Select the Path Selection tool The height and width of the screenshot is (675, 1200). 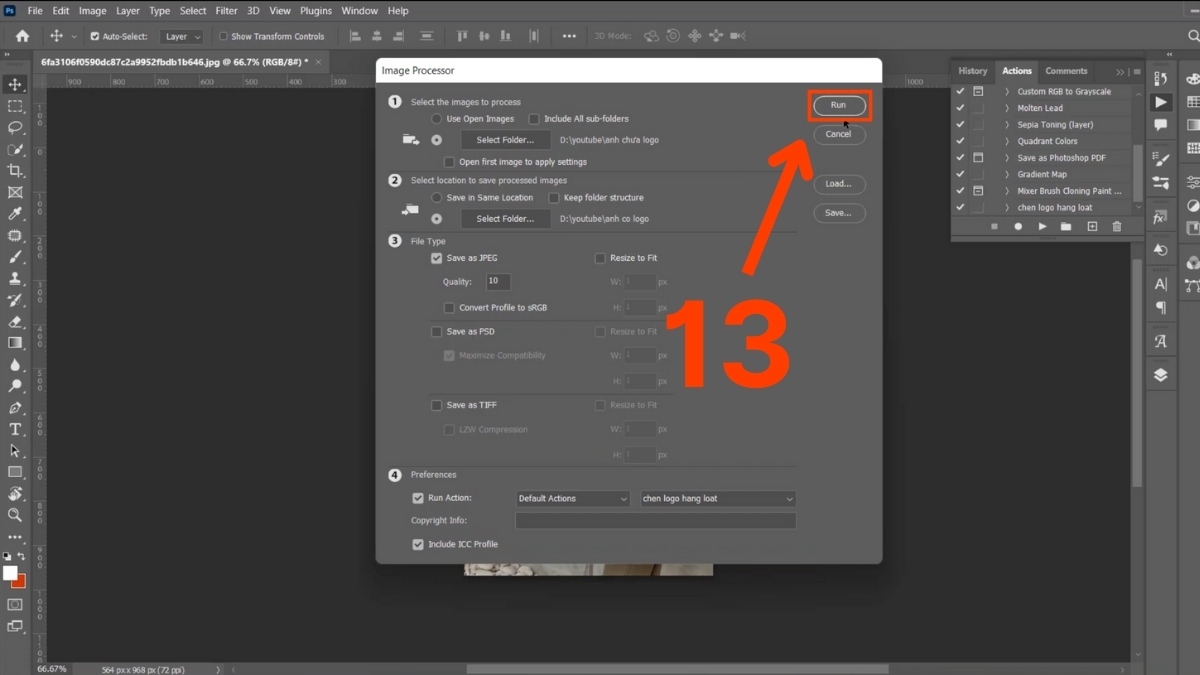pos(15,451)
